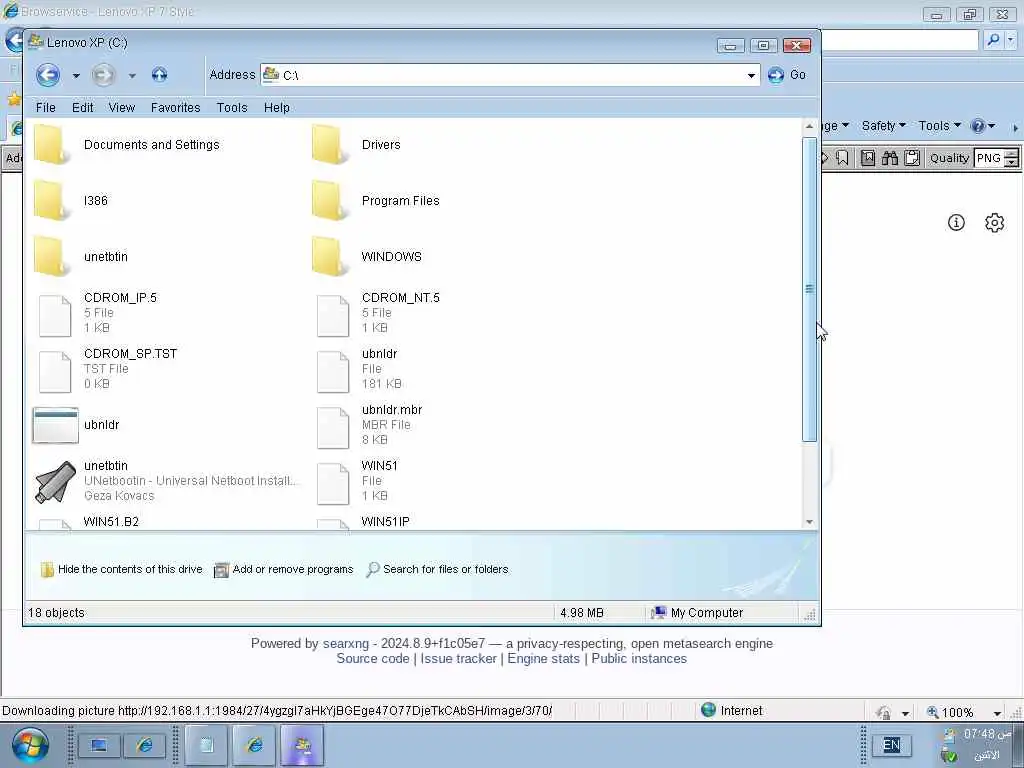1024x768 pixels.
Task: Select the WIN51 file
Action: pos(357,481)
